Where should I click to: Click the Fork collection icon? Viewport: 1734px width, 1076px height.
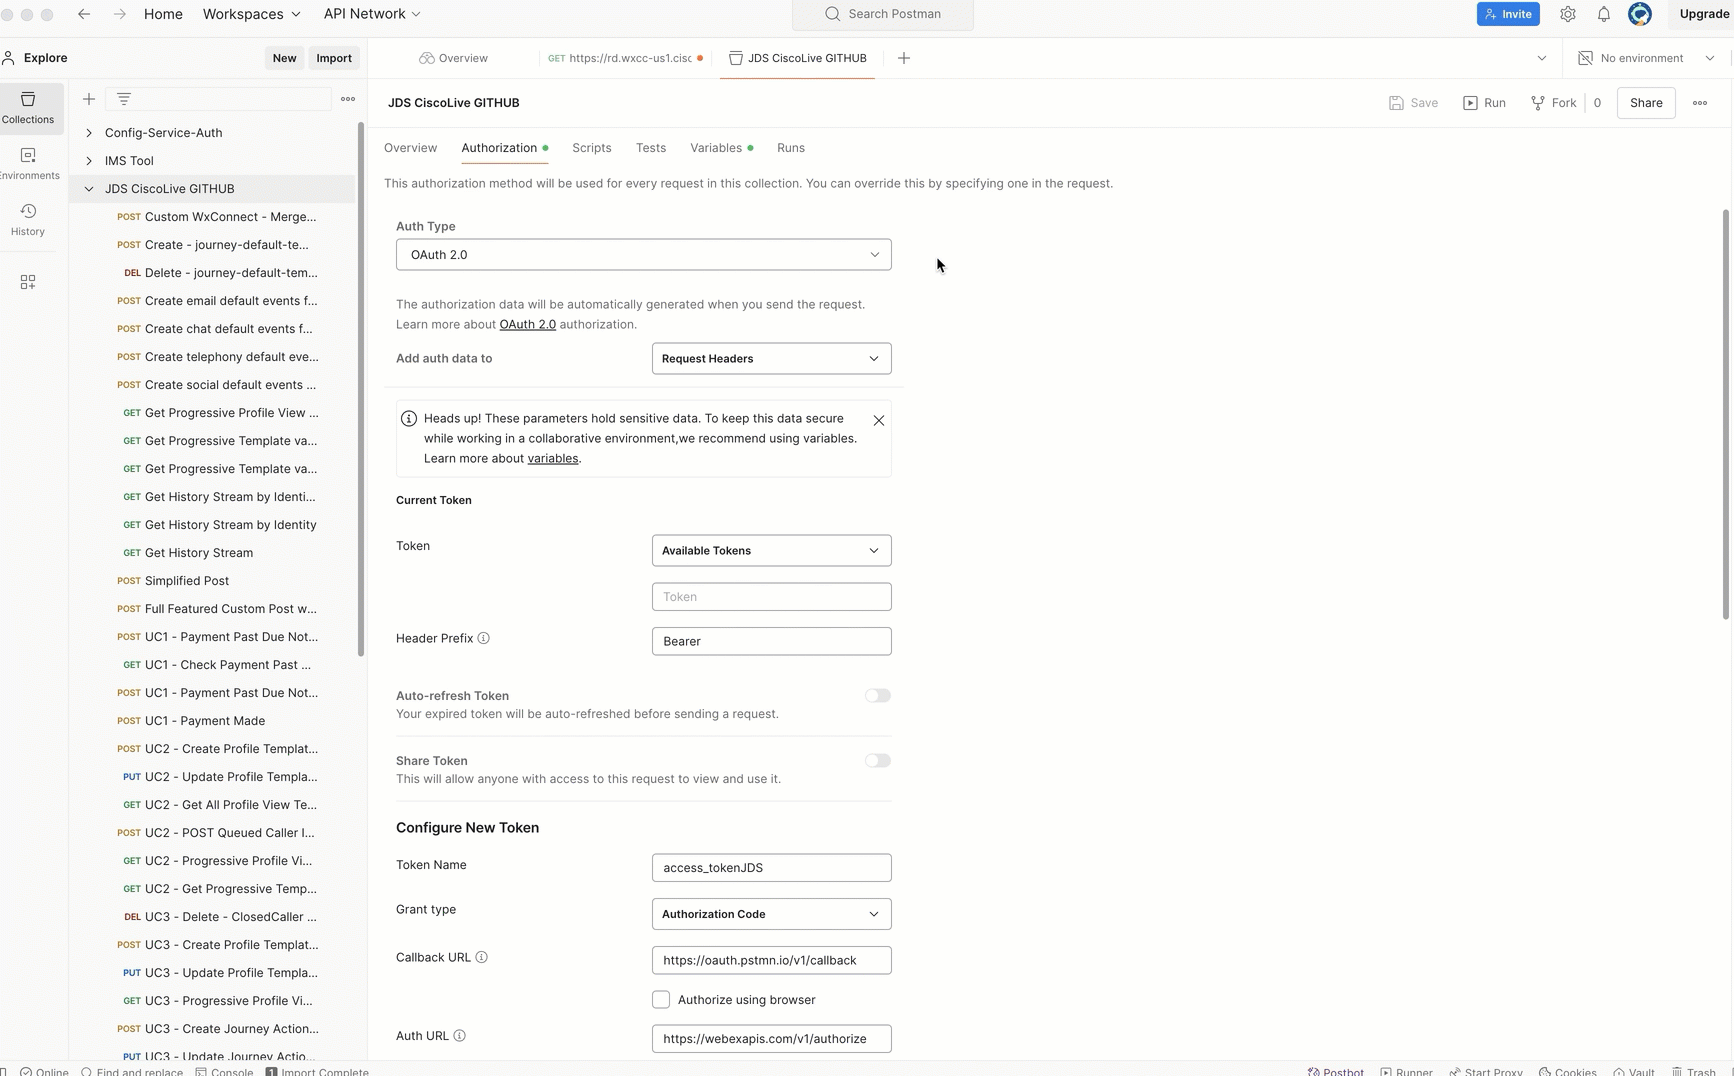point(1538,103)
